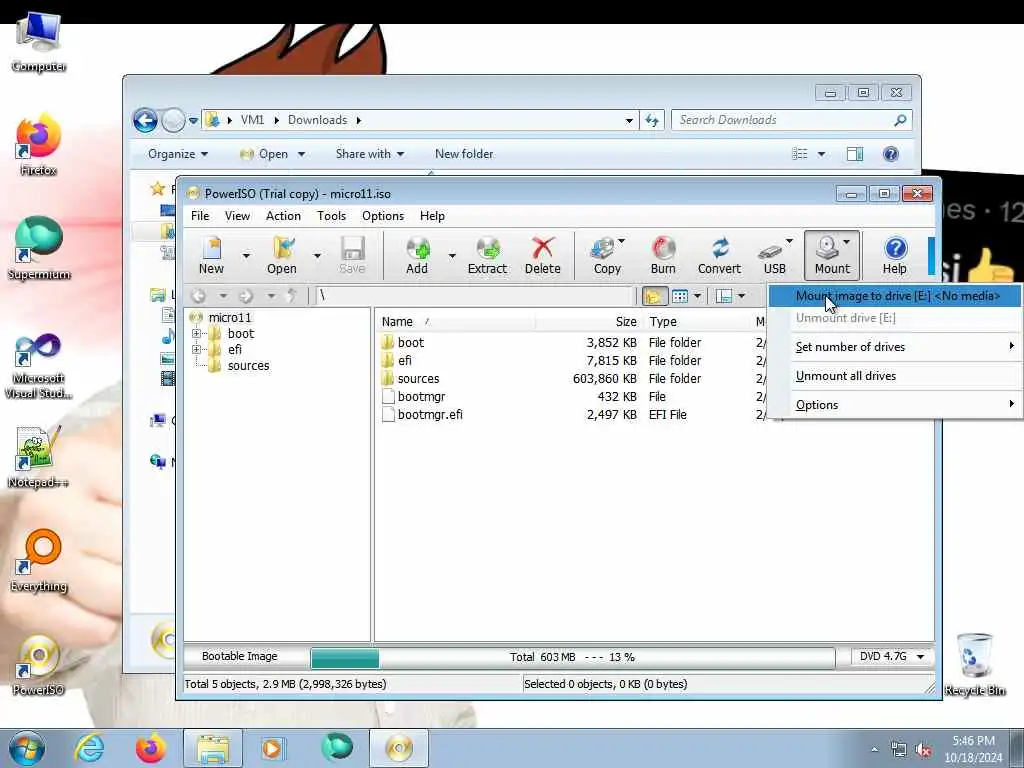Click the Burn toolbar icon
Viewport: 1024px width, 768px height.
663,255
